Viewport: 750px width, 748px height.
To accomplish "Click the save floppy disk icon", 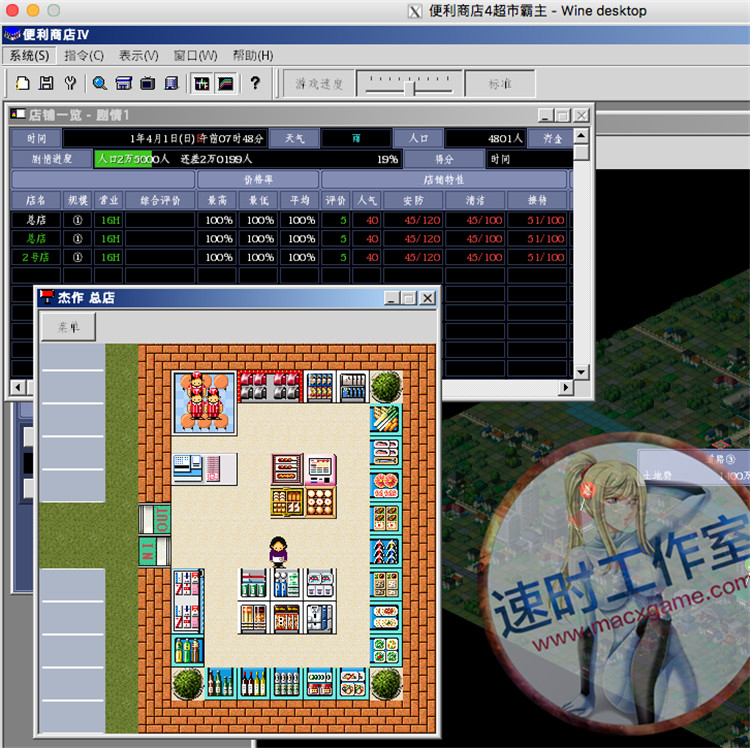I will pyautogui.click(x=46, y=84).
